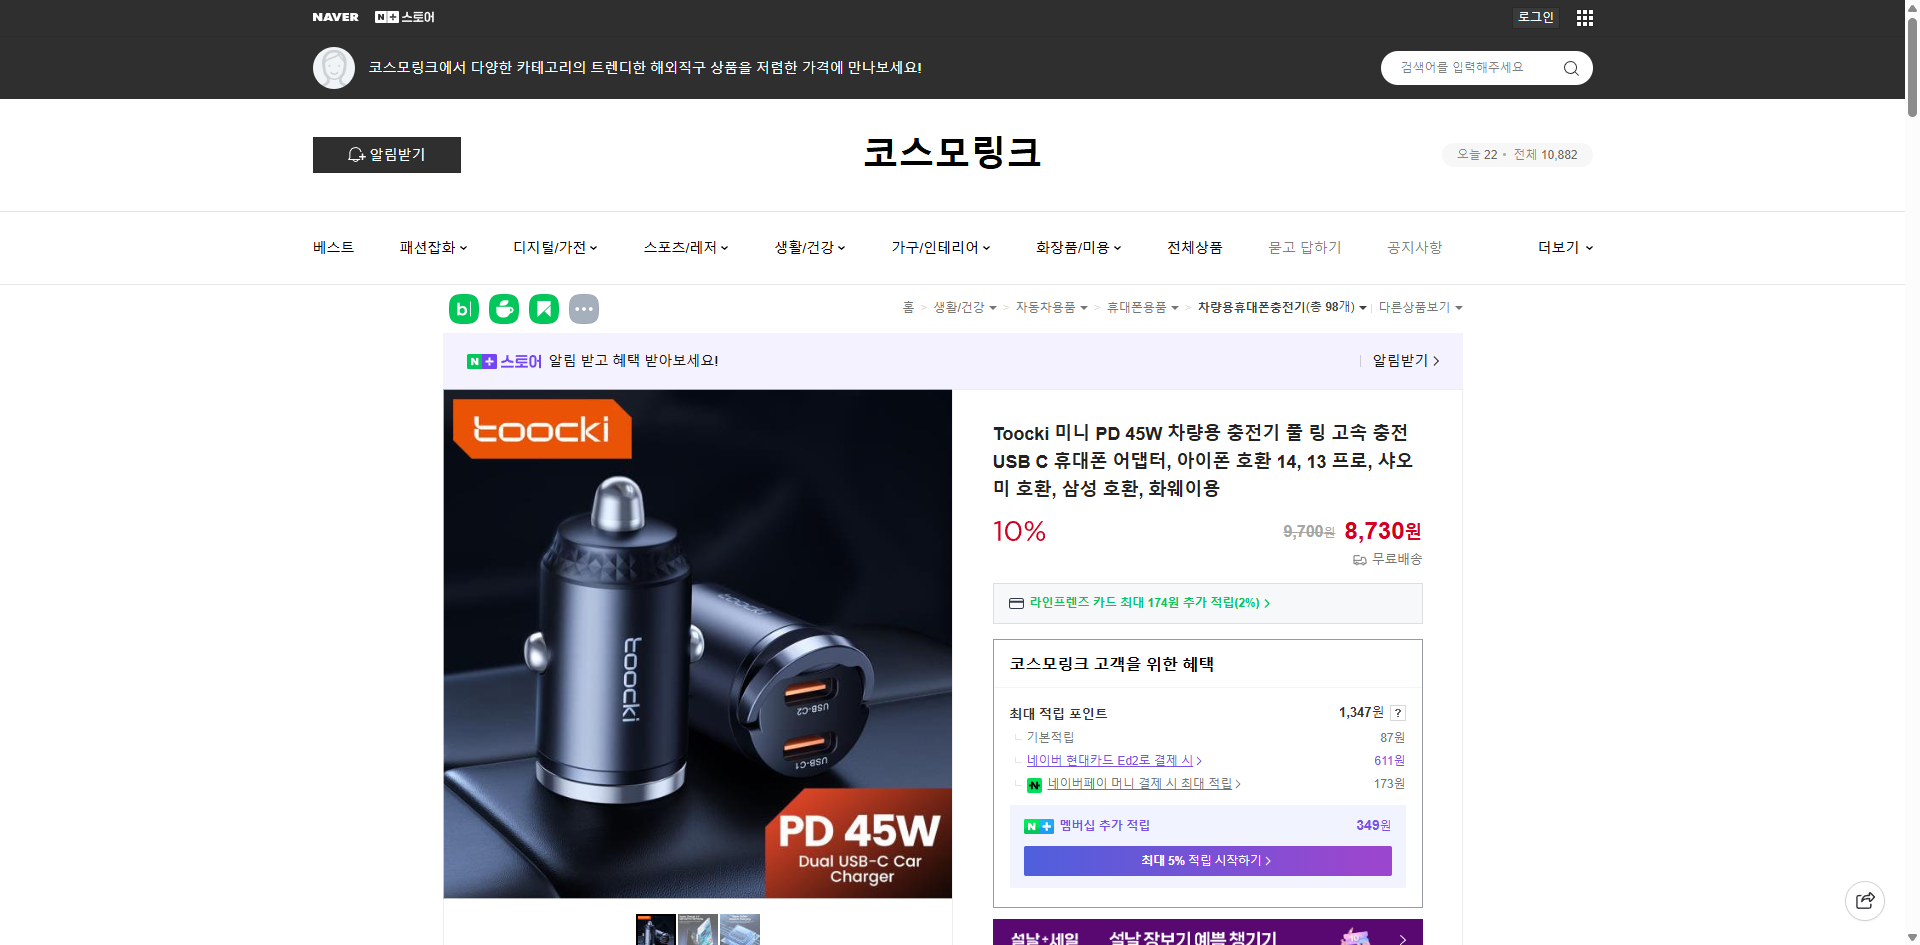Viewport: 1920px width, 945px height.
Task: Open more sharing options via the ellipsis icon
Action: pyautogui.click(x=584, y=309)
